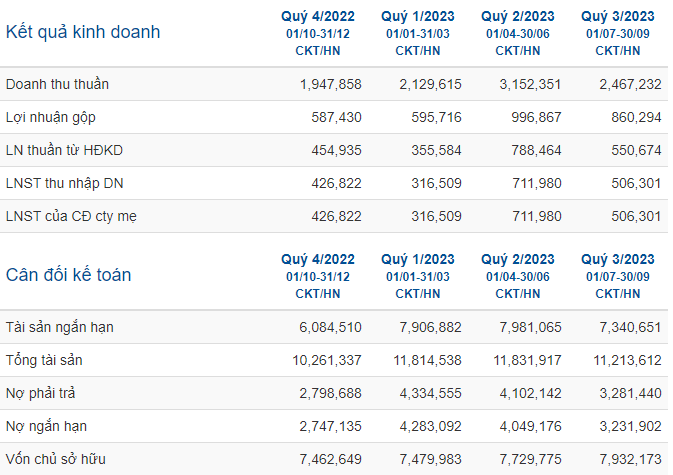This screenshot has width=673, height=475.
Task: Click the LNST thu nhập DN row label
Action: (64, 183)
